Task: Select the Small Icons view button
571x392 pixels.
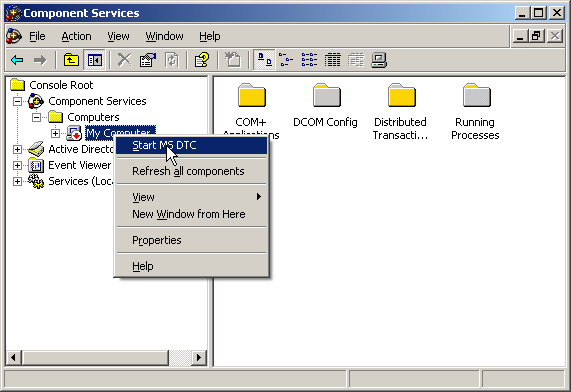Action: click(x=286, y=60)
